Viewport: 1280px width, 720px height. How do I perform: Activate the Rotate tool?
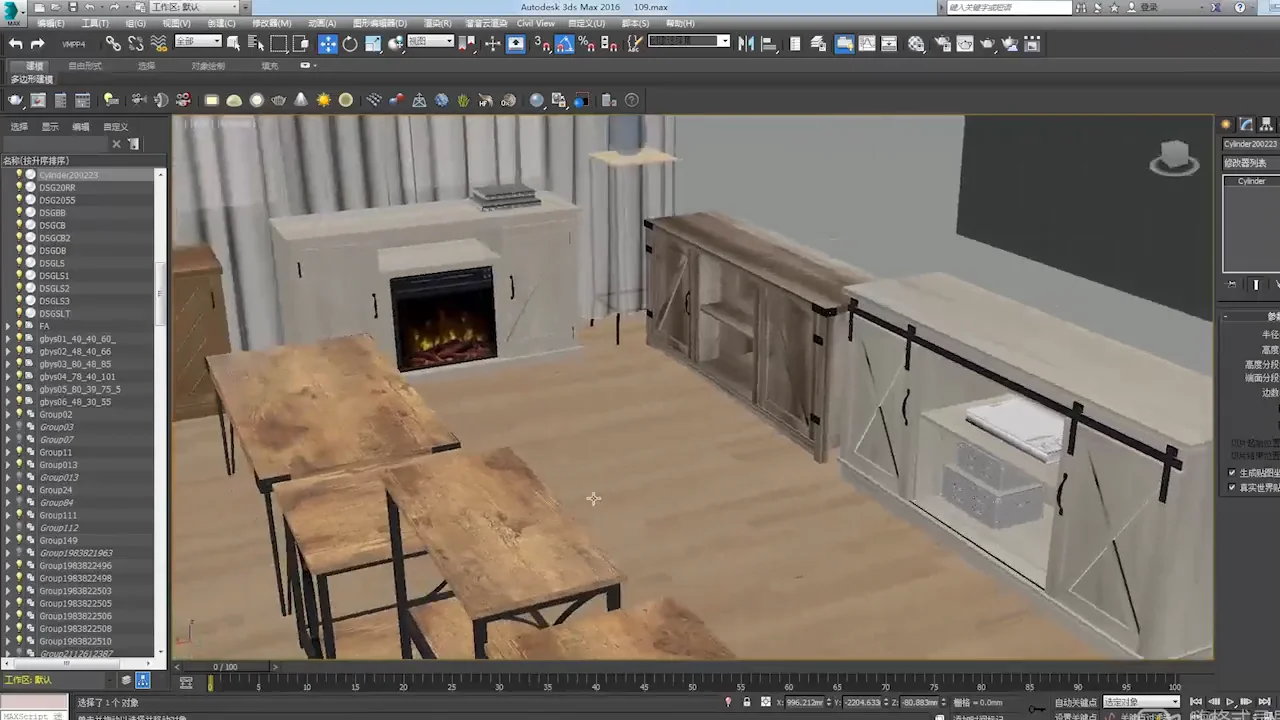coord(350,43)
